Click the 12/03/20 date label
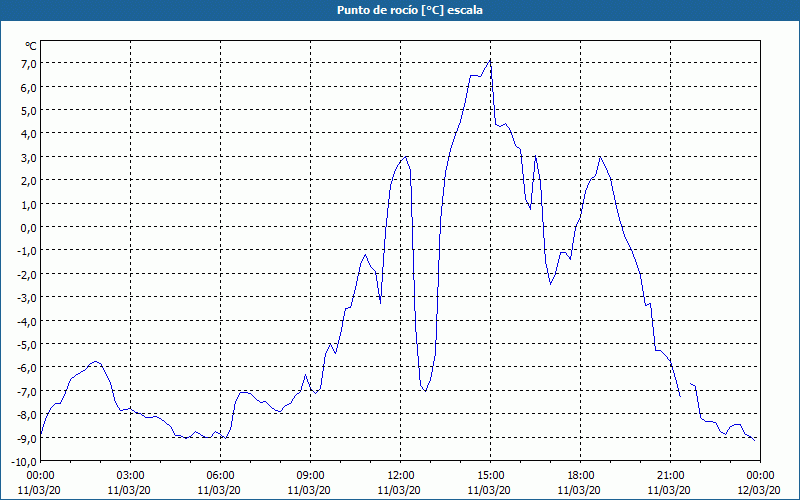Viewport: 800px width, 500px height. click(x=759, y=490)
